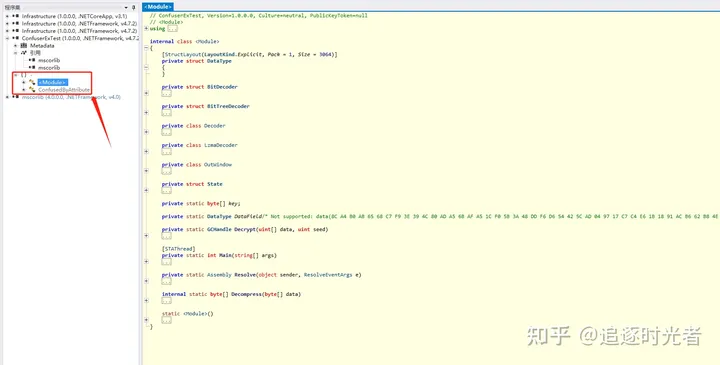Image resolution: width=720 pixels, height=365 pixels.
Task: Expand the Metadata tree node
Action: 16,45
